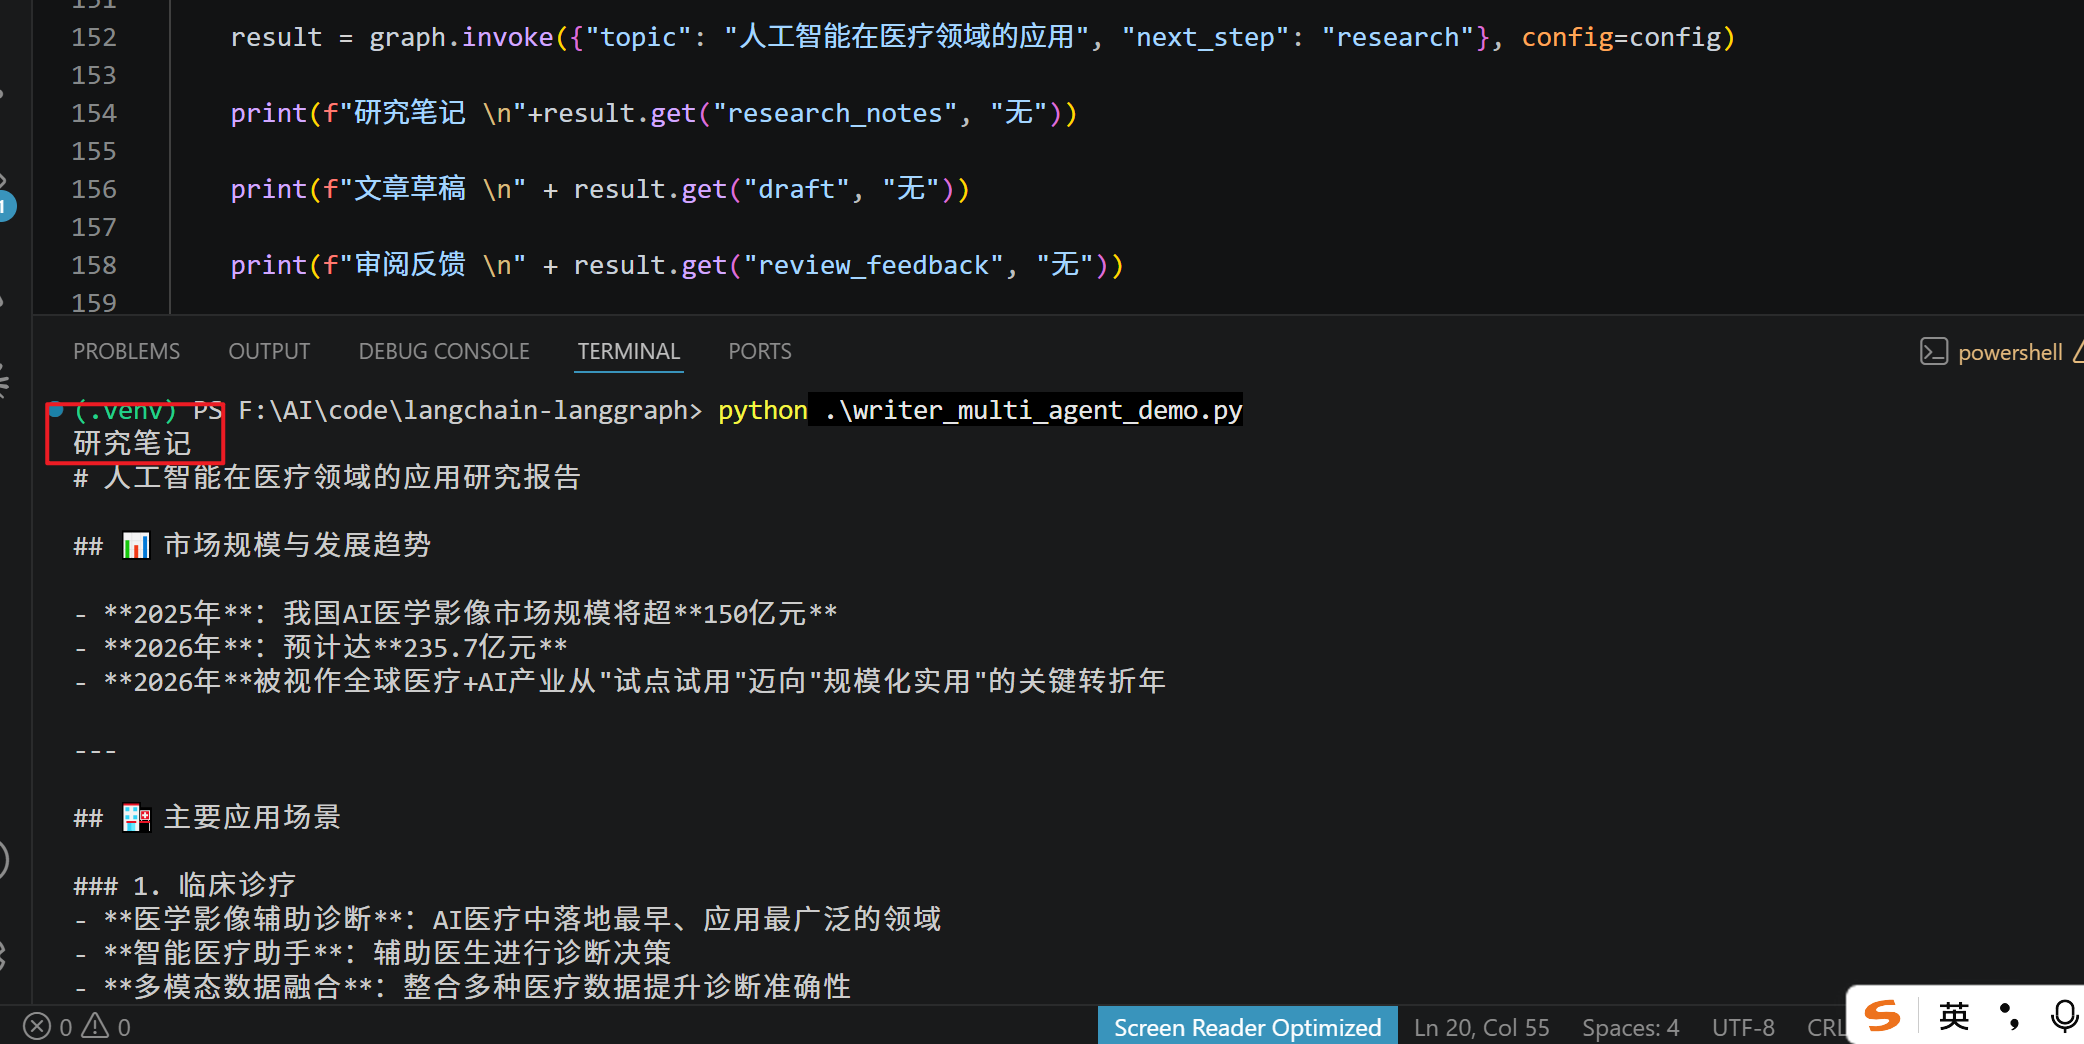
Task: Click the errors count icon in status bar
Action: (x=37, y=1027)
